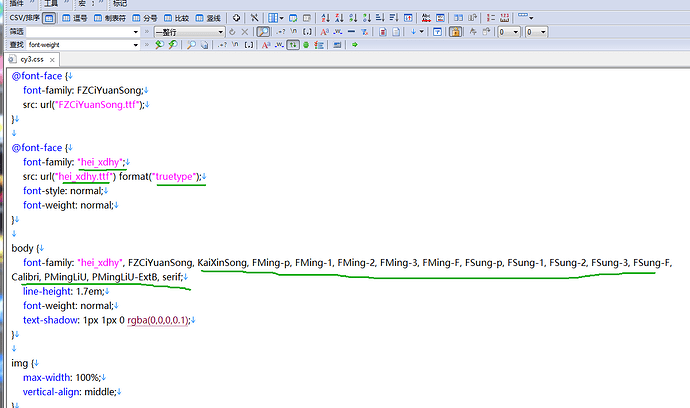690x408 pixels.
Task: Click the join columns icon
Action: (x=472, y=18)
